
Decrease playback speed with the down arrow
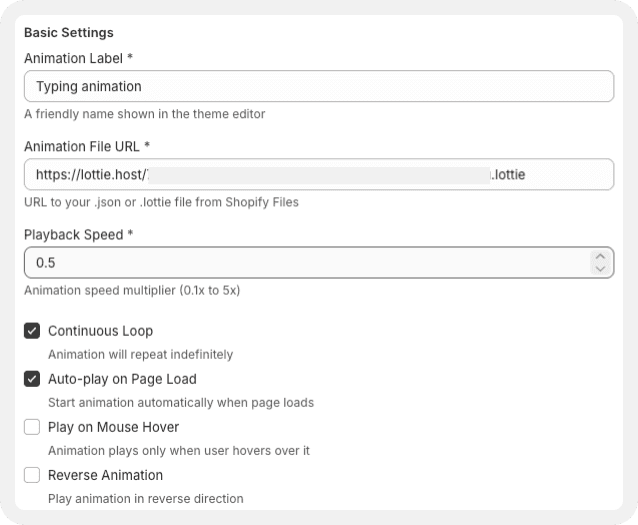coord(600,269)
